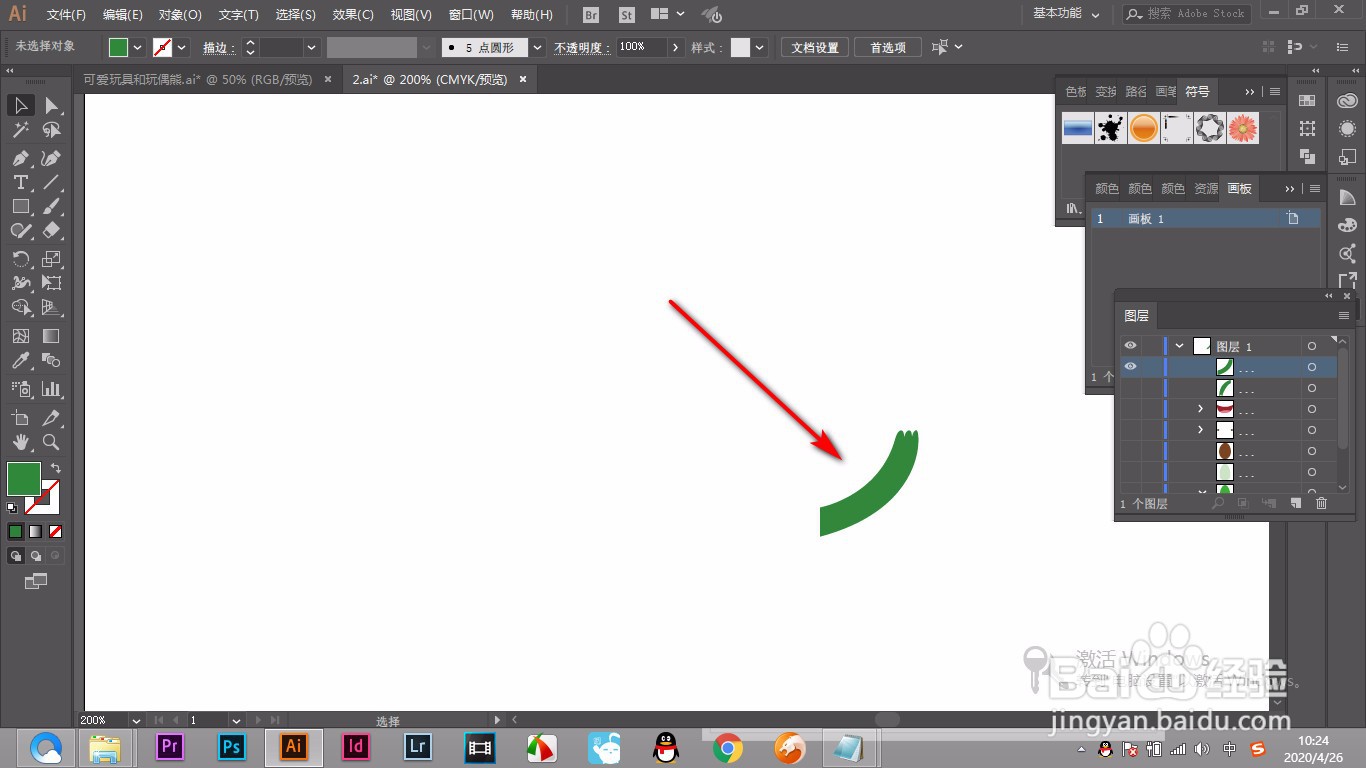Select the Pen tool
This screenshot has width=1366, height=768.
click(20, 158)
